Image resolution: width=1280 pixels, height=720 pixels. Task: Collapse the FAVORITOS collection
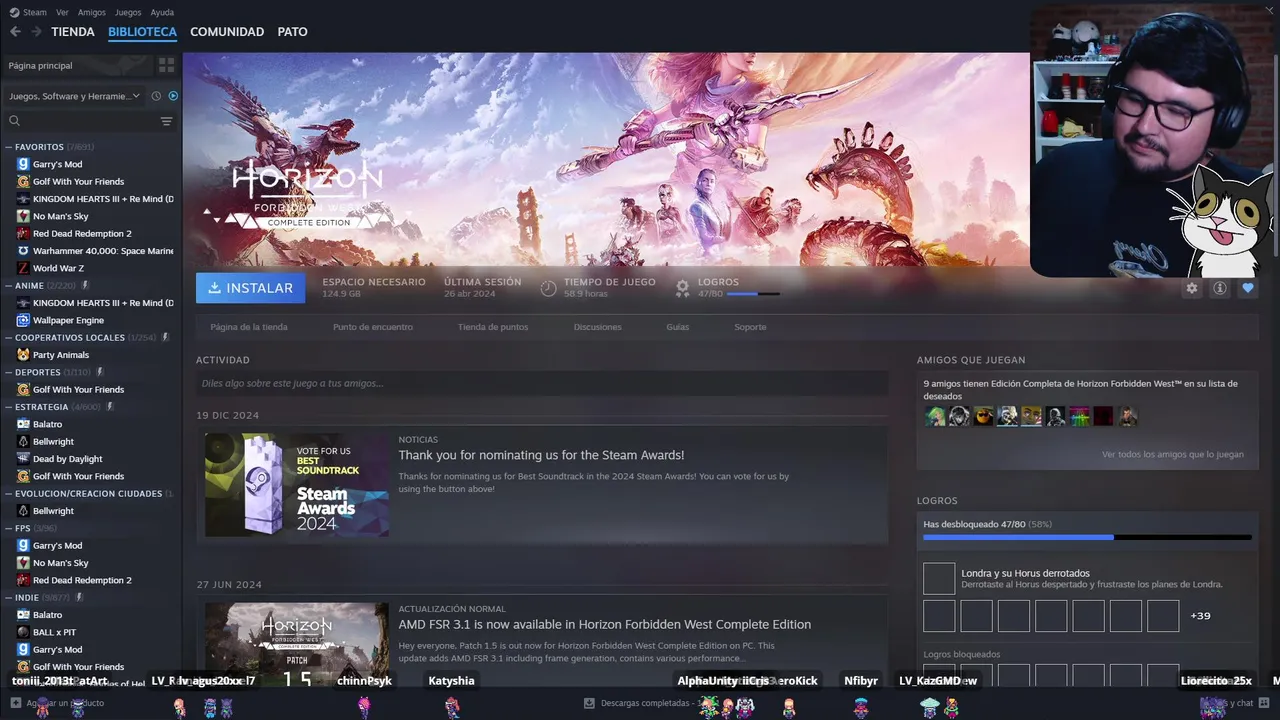pyautogui.click(x=9, y=147)
